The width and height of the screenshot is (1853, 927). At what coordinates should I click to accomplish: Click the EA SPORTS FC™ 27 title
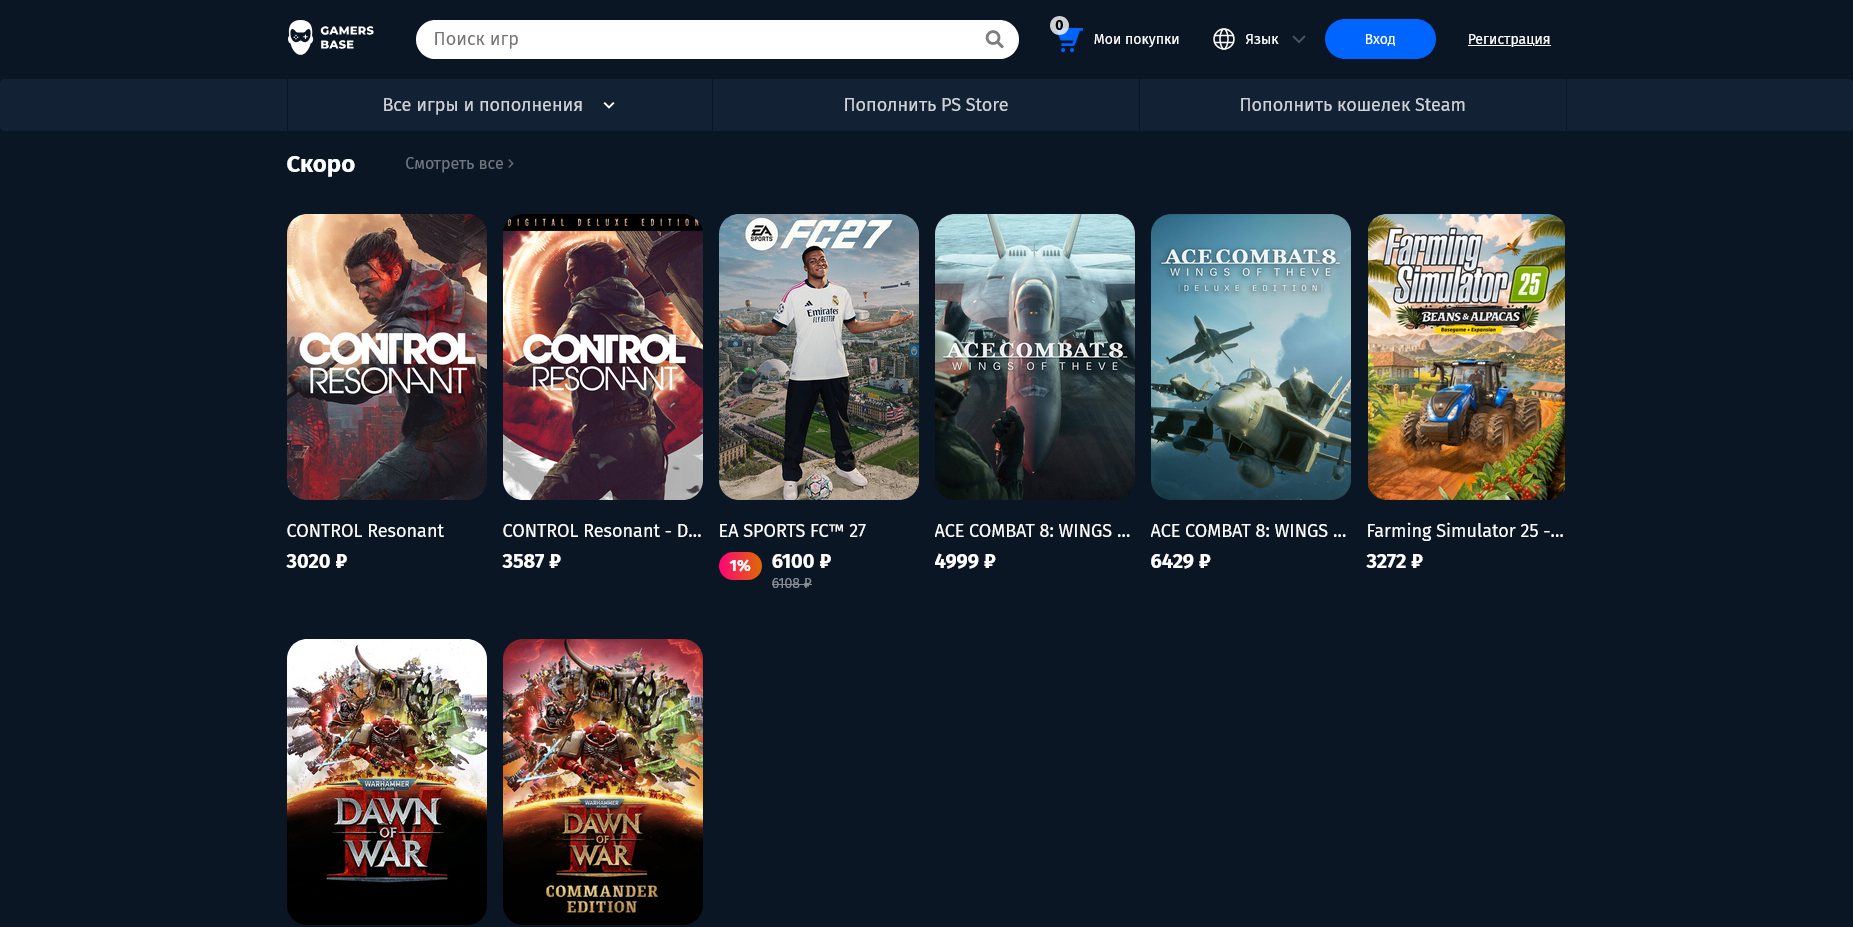pyautogui.click(x=792, y=531)
